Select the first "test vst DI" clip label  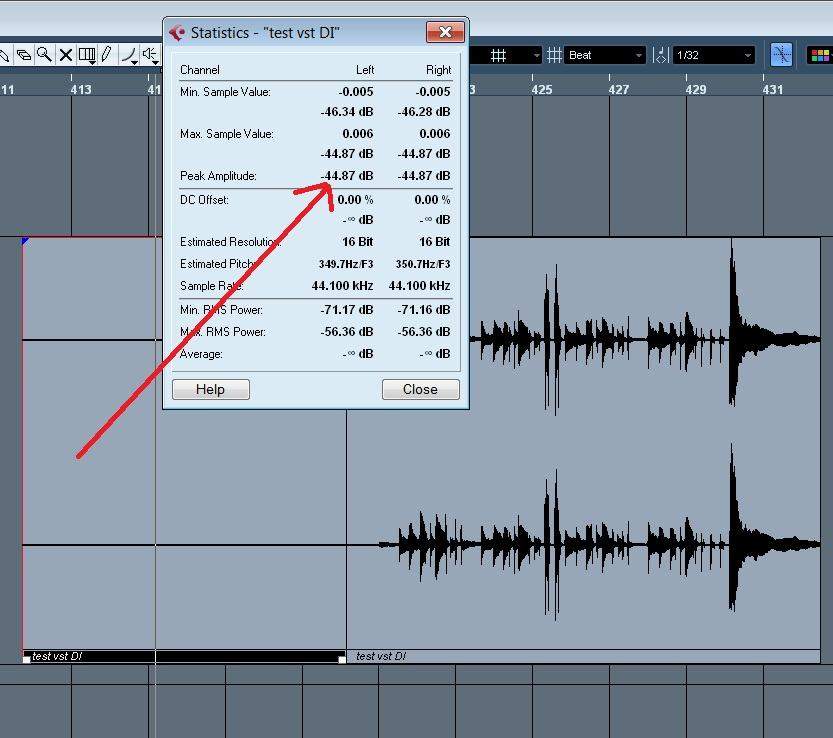point(58,656)
